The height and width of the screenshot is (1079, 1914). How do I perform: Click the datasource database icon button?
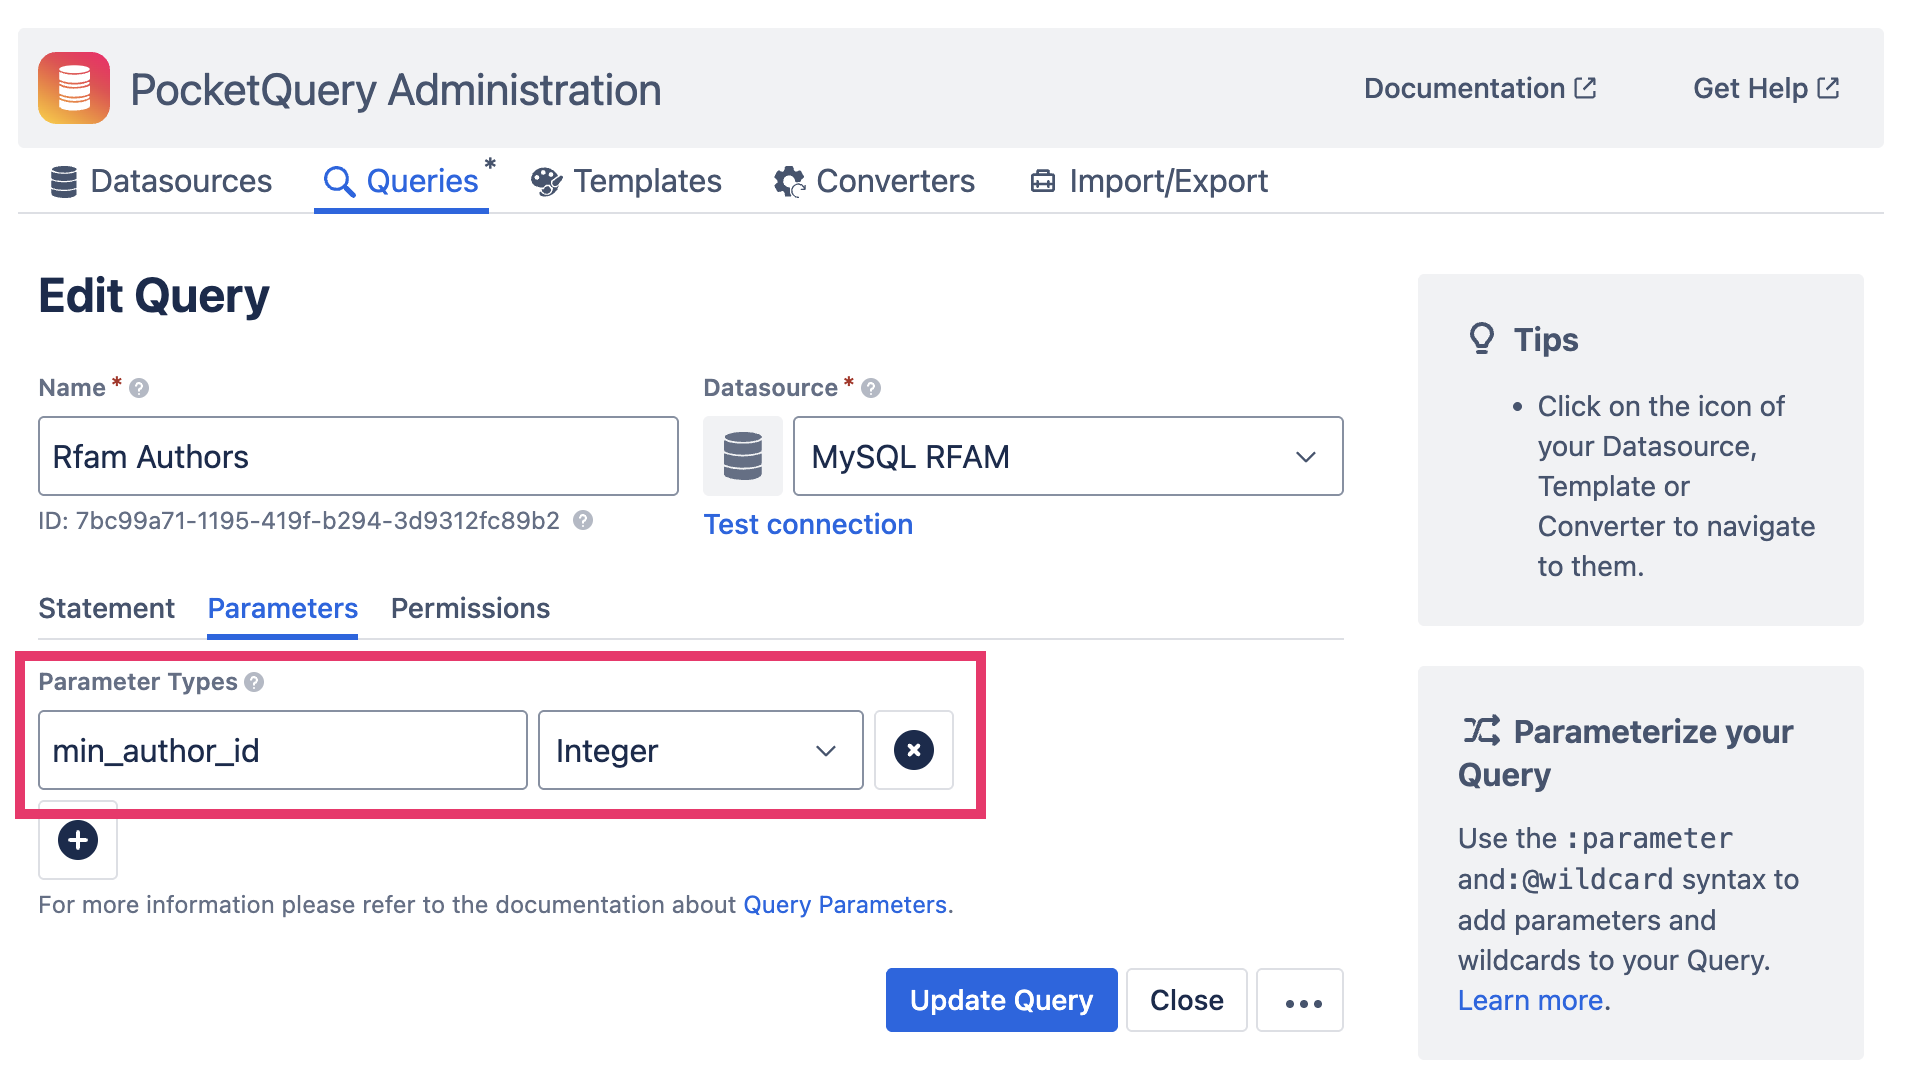(x=742, y=456)
